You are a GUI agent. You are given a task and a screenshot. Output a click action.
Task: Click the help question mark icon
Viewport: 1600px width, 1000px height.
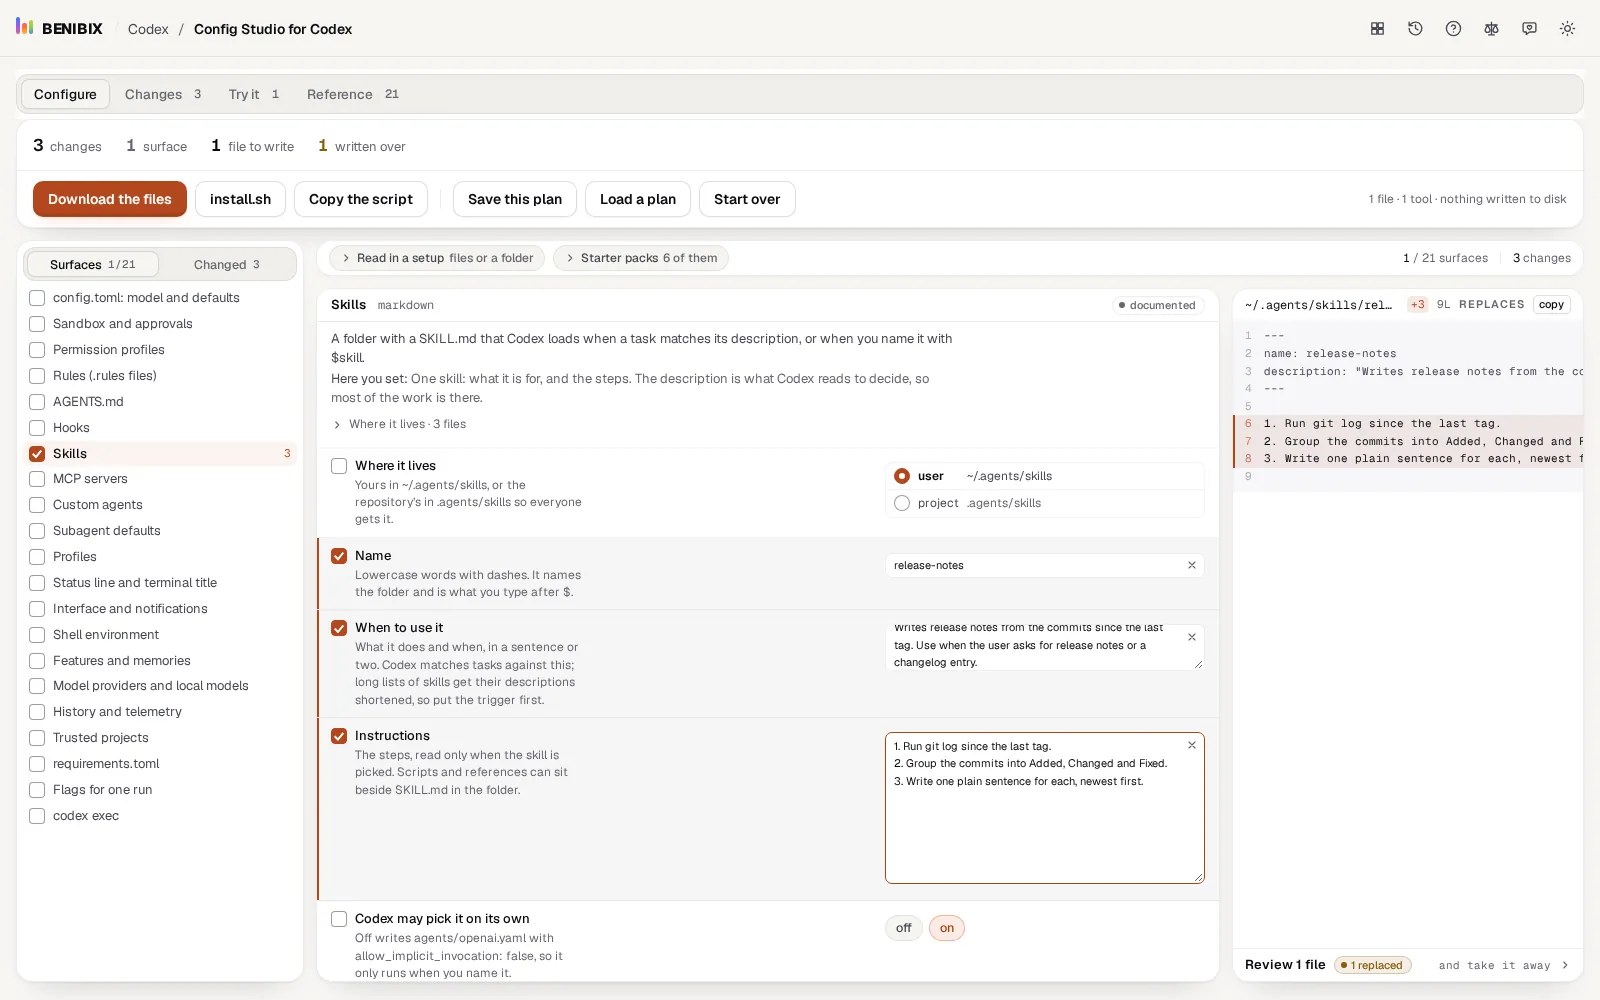[1453, 29]
